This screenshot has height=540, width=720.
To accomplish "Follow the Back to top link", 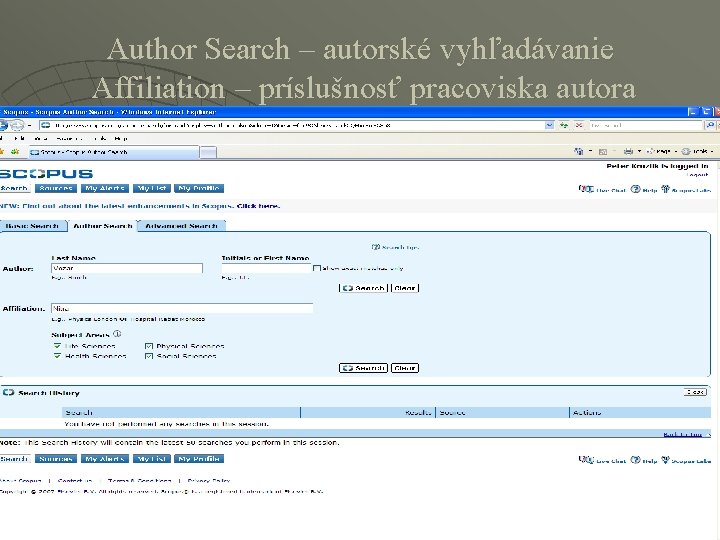I will point(683,434).
